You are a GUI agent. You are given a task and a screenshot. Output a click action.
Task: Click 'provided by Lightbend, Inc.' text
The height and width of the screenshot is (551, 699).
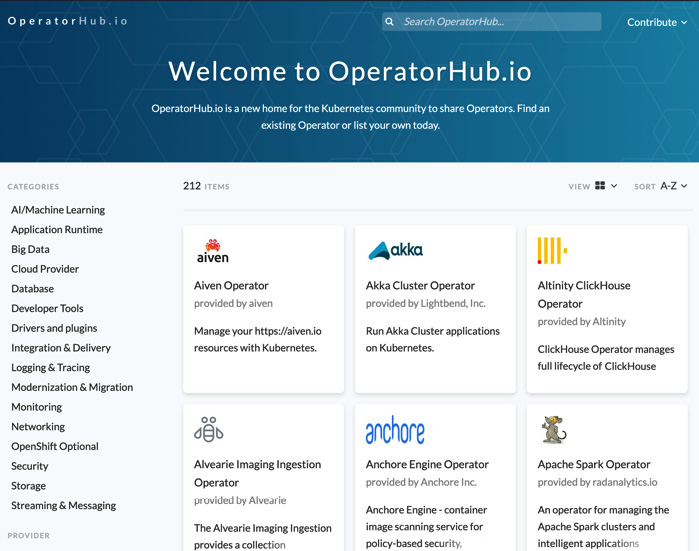point(426,304)
